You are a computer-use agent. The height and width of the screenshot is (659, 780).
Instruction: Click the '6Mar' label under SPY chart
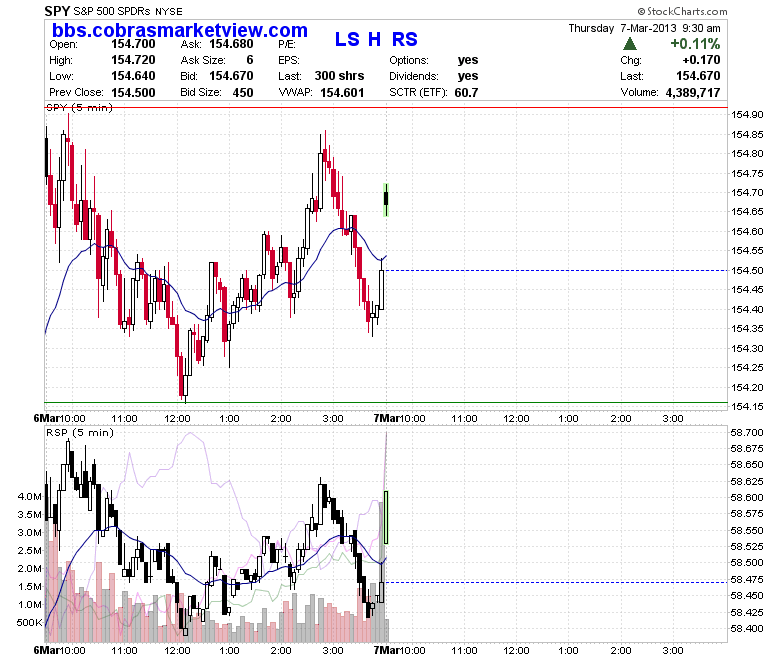pos(46,418)
